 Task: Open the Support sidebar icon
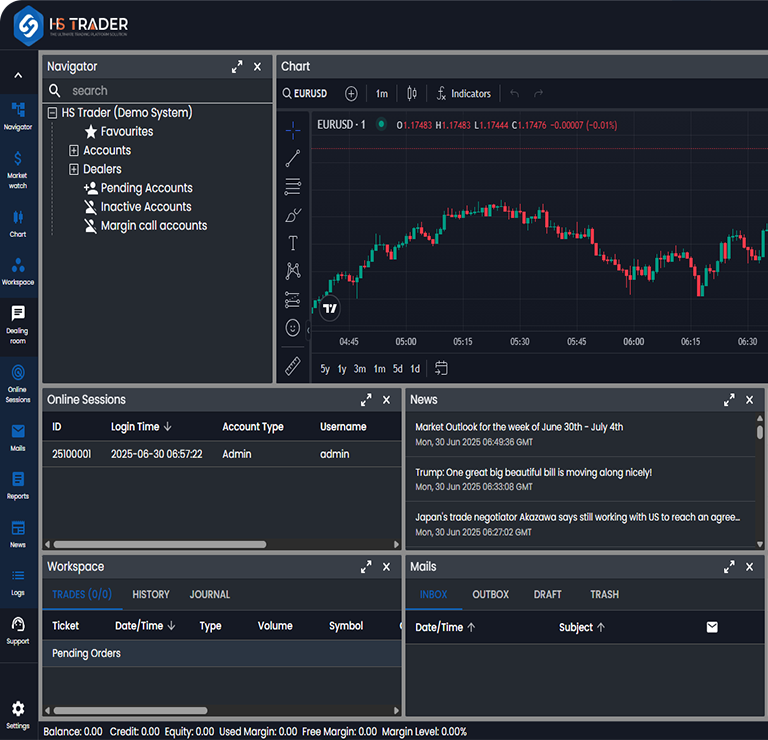coord(18,631)
